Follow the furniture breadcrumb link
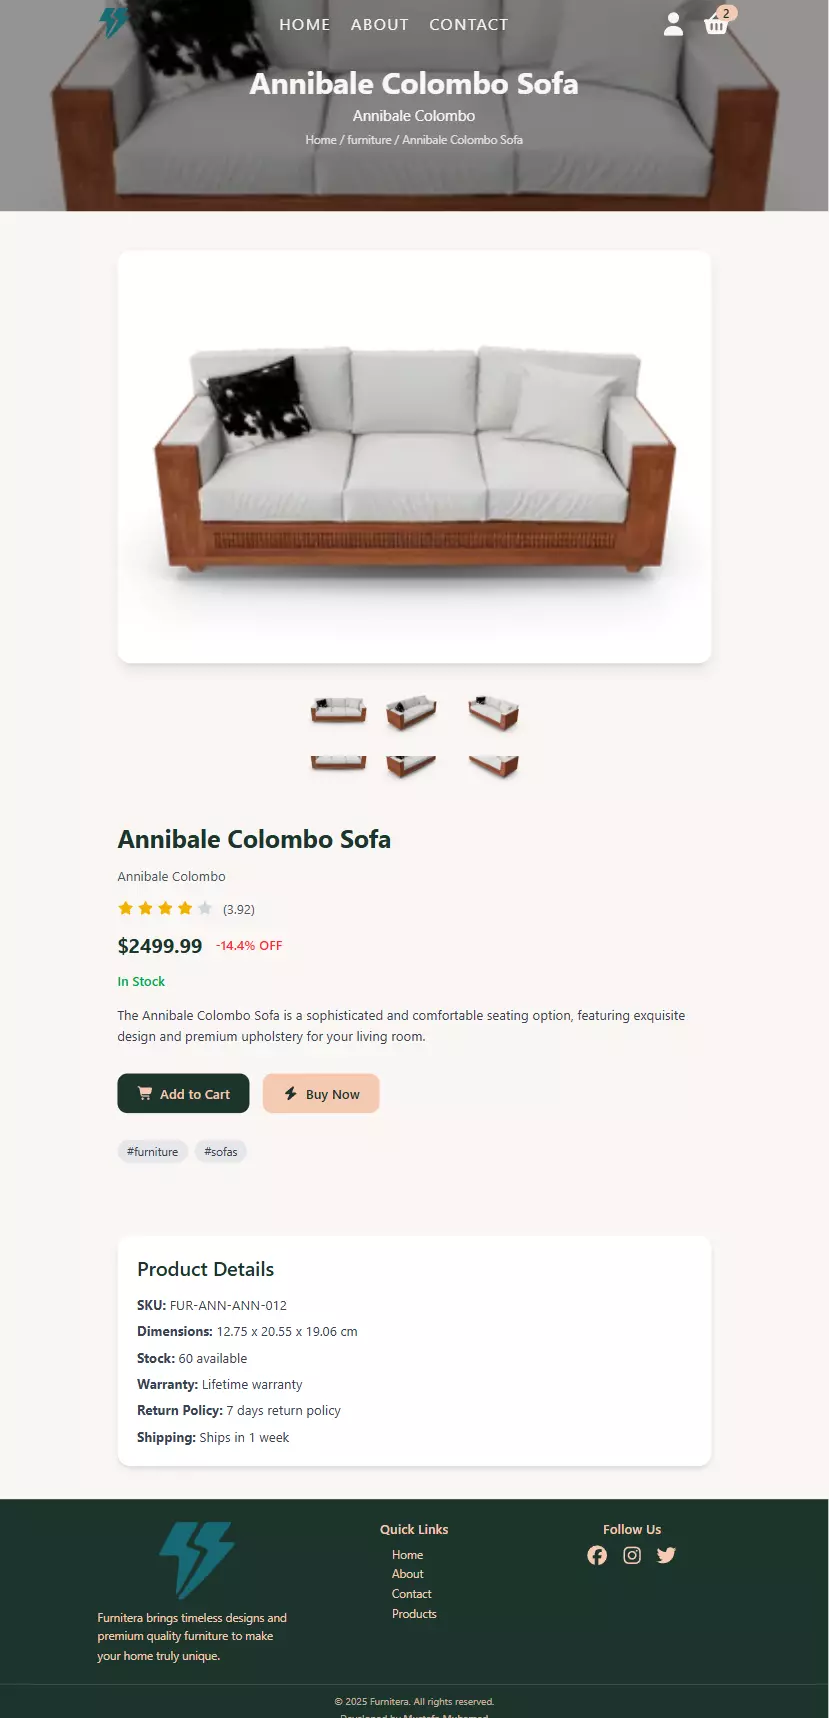This screenshot has width=829, height=1718. click(369, 140)
